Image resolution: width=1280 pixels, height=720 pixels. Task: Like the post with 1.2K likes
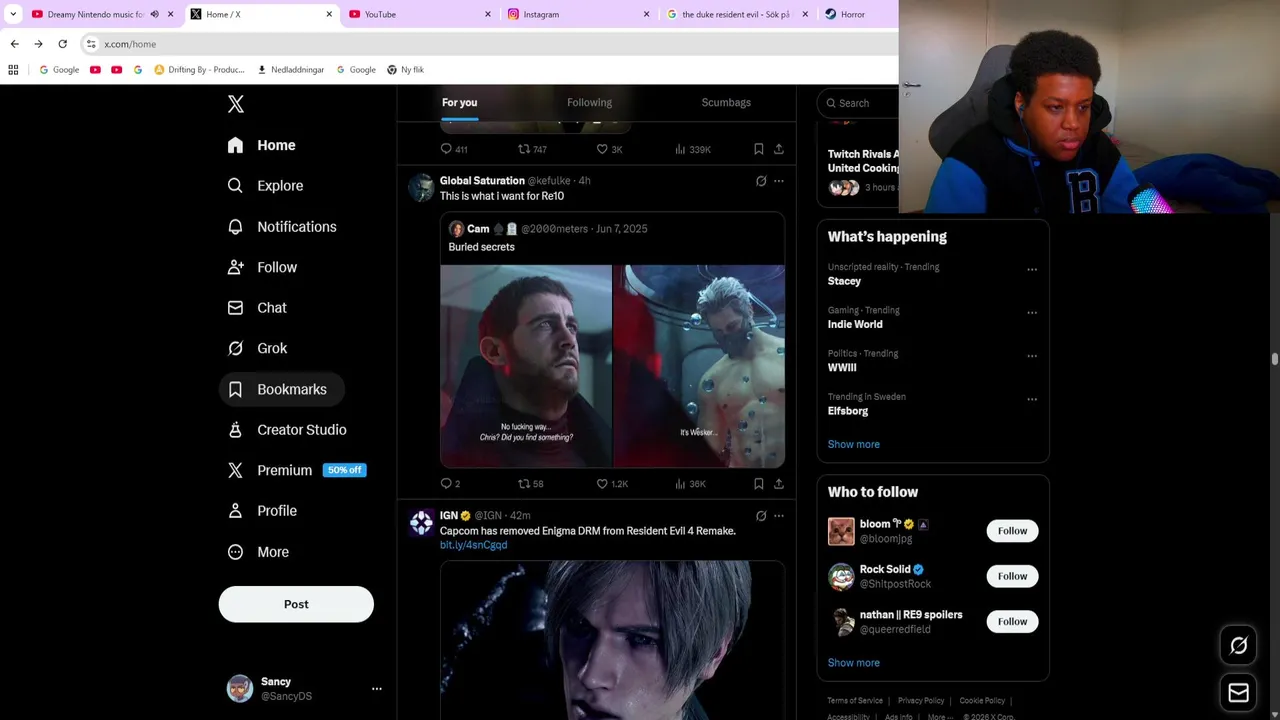coord(612,484)
